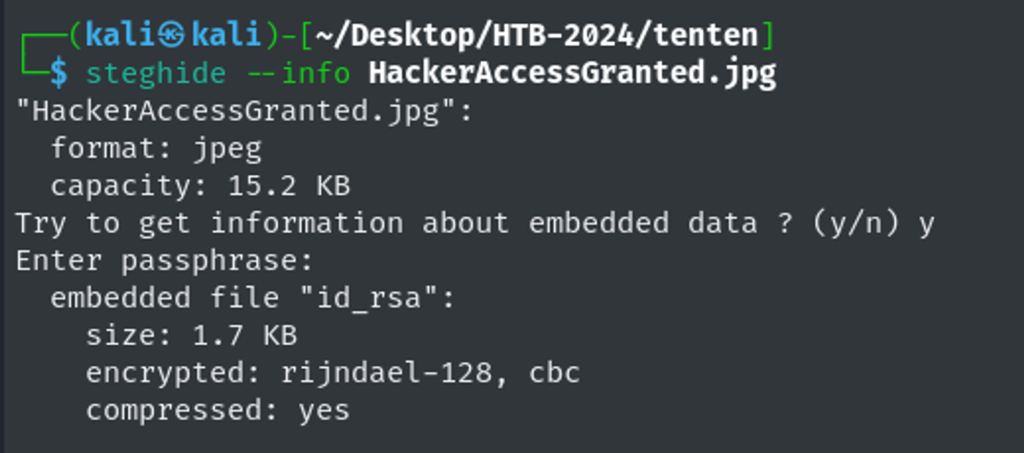
Task: Click the quoted HackerAccessGranted.jpg output line
Action: click(244, 110)
